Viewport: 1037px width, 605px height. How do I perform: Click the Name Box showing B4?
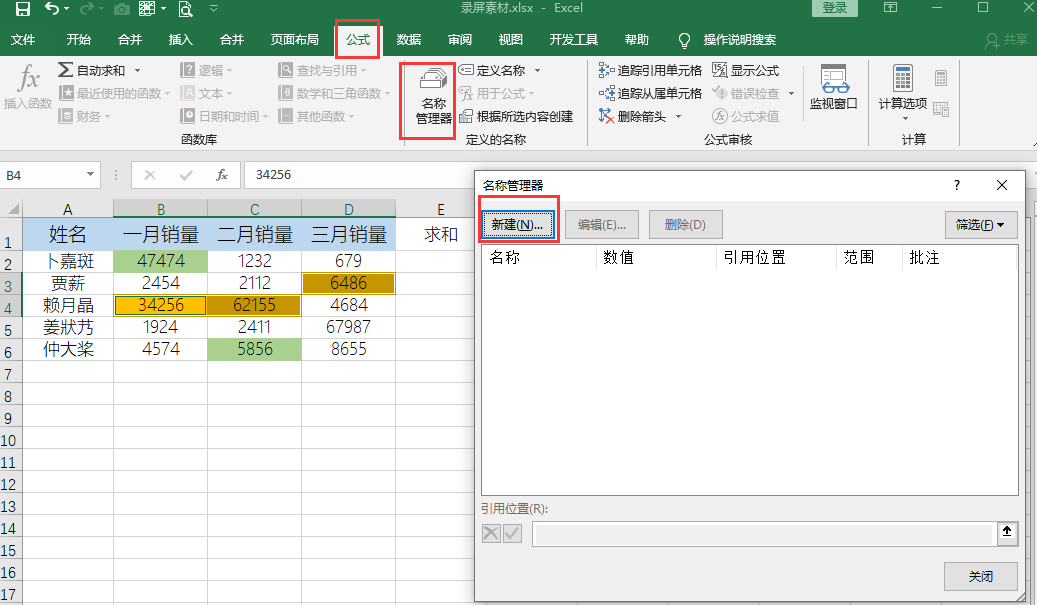[44, 175]
